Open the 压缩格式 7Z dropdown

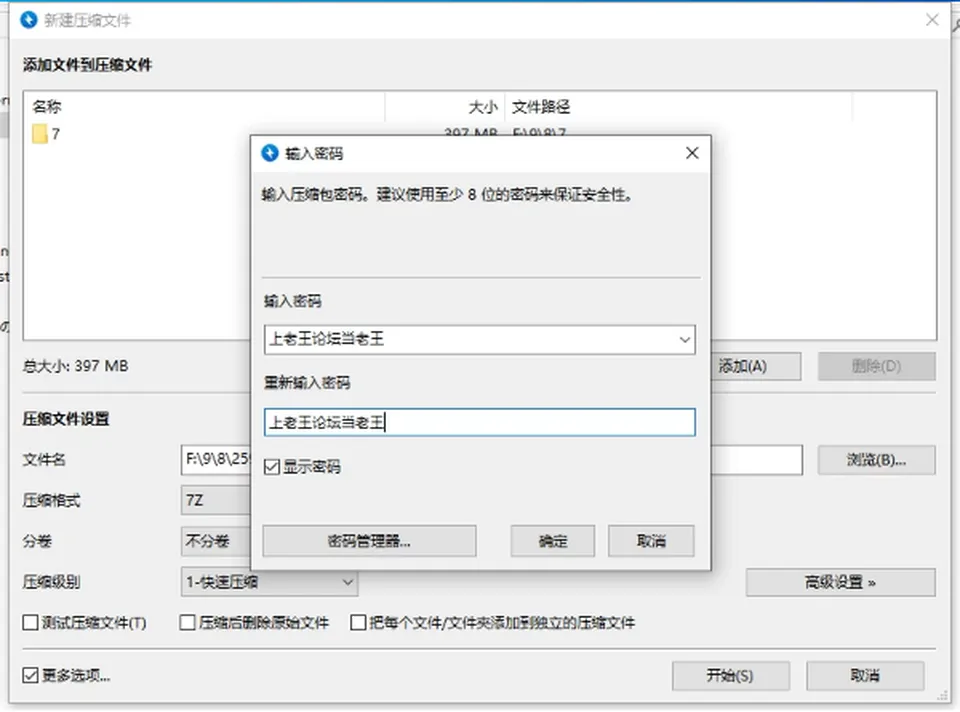tap(216, 500)
